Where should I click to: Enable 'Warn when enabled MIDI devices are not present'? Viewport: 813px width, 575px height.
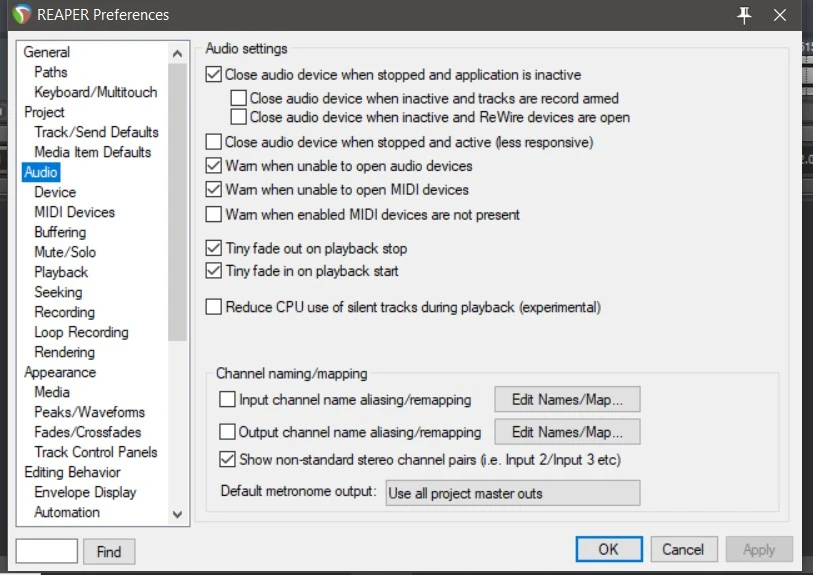[214, 214]
